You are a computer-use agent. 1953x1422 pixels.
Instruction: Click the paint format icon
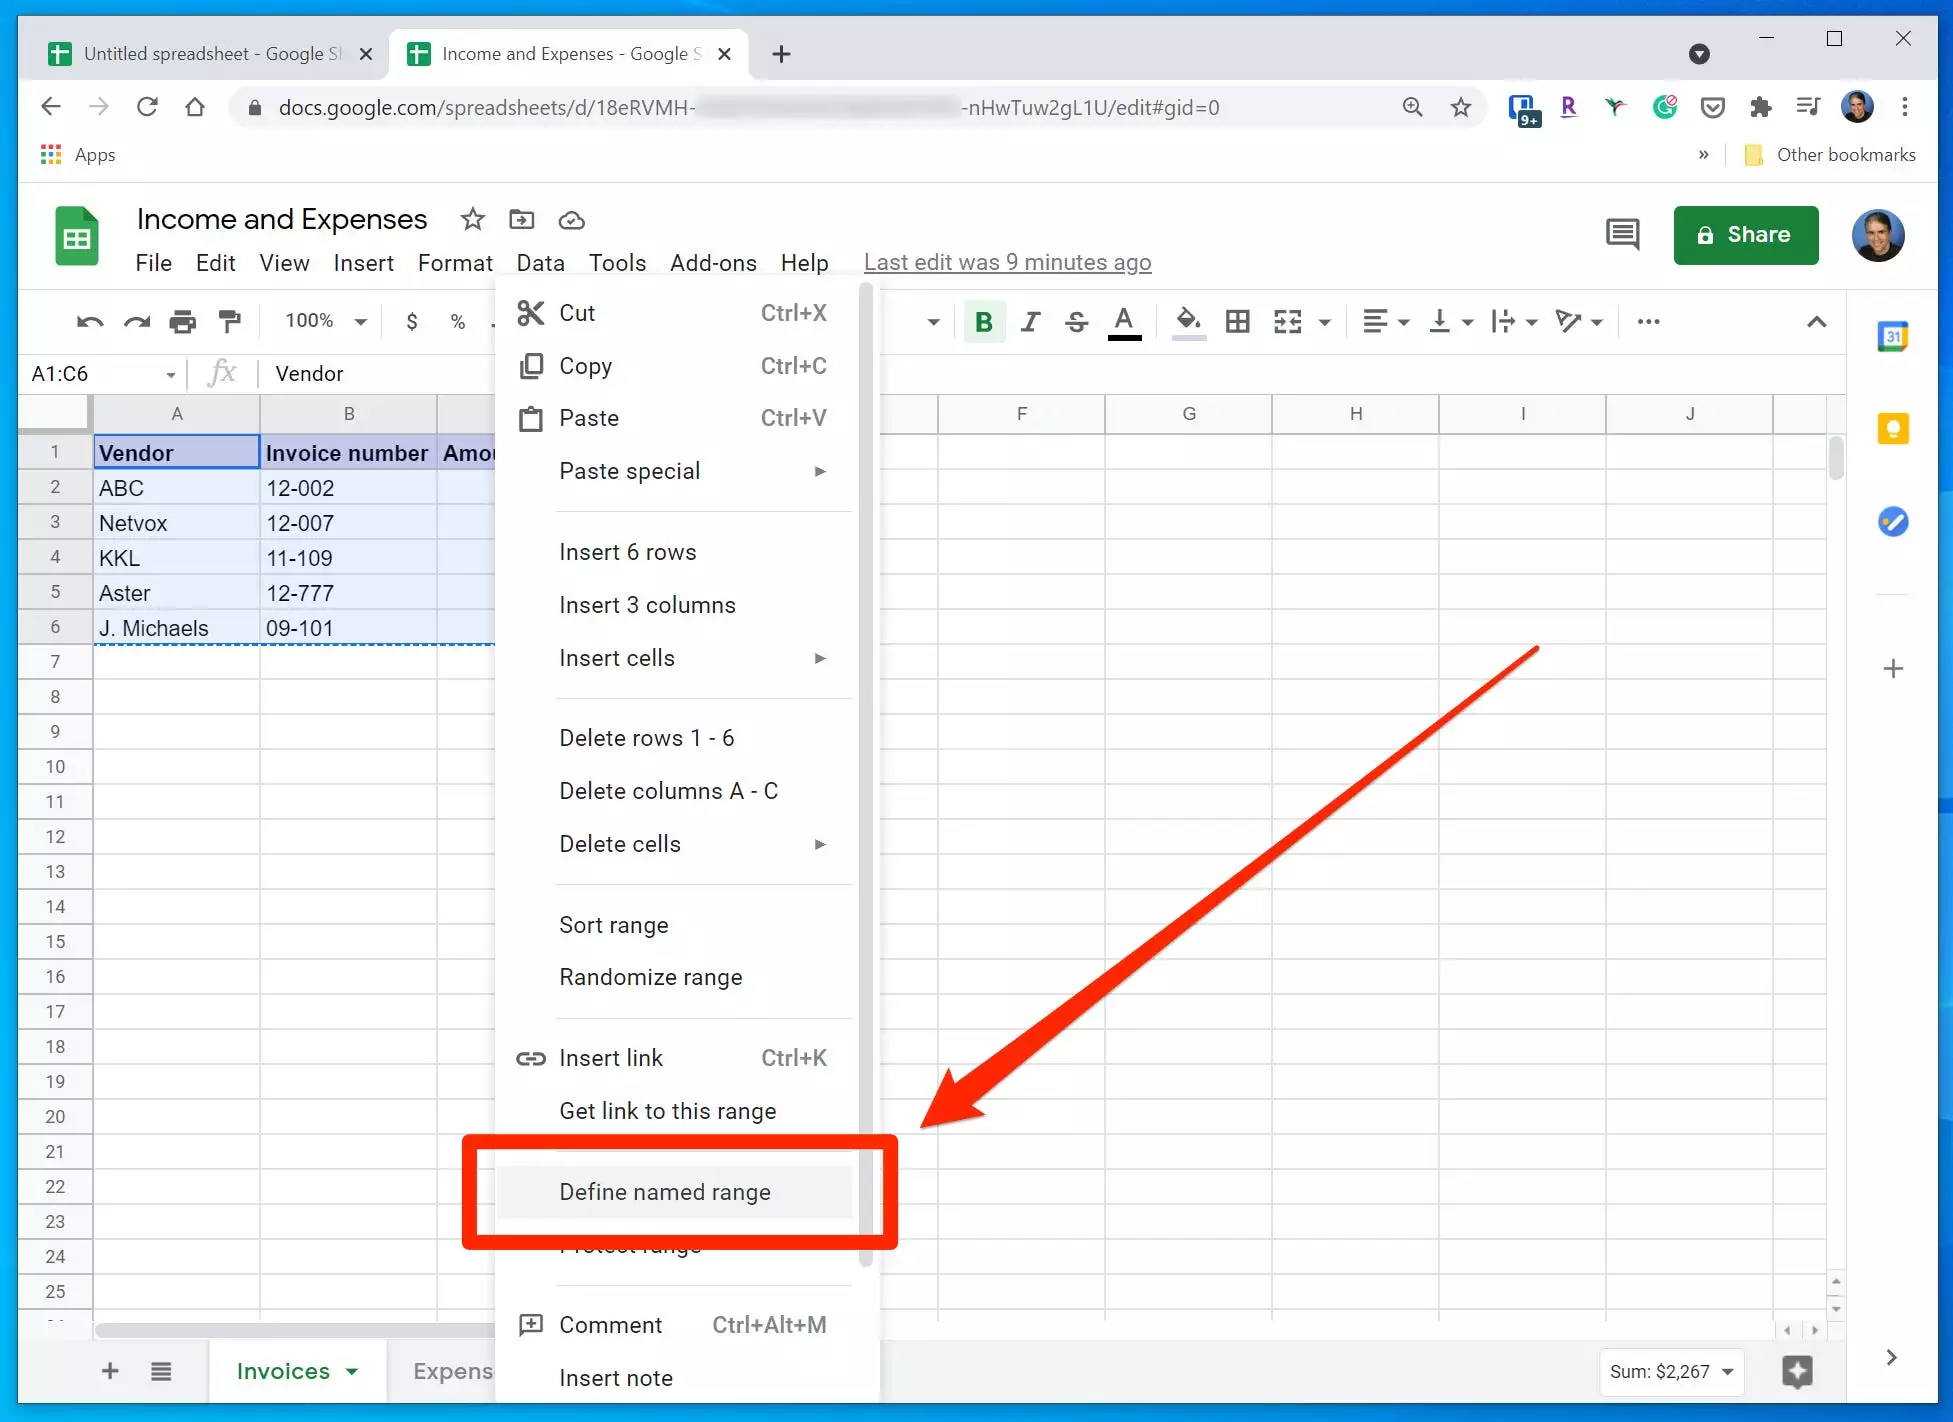coord(230,321)
